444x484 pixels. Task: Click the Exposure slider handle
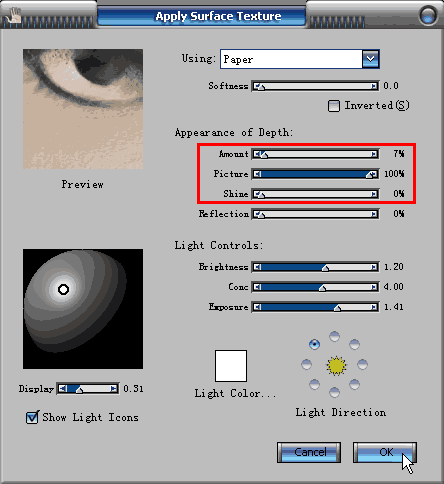[x=337, y=308]
